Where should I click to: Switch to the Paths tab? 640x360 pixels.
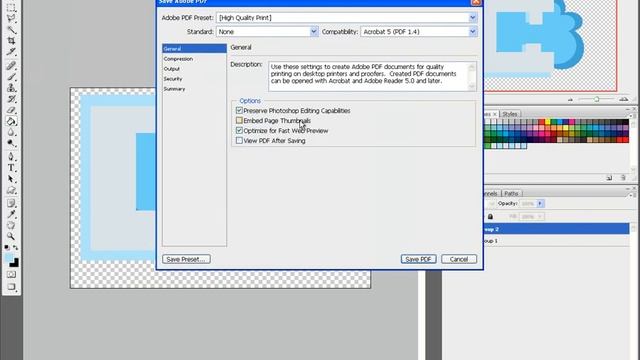tap(511, 193)
